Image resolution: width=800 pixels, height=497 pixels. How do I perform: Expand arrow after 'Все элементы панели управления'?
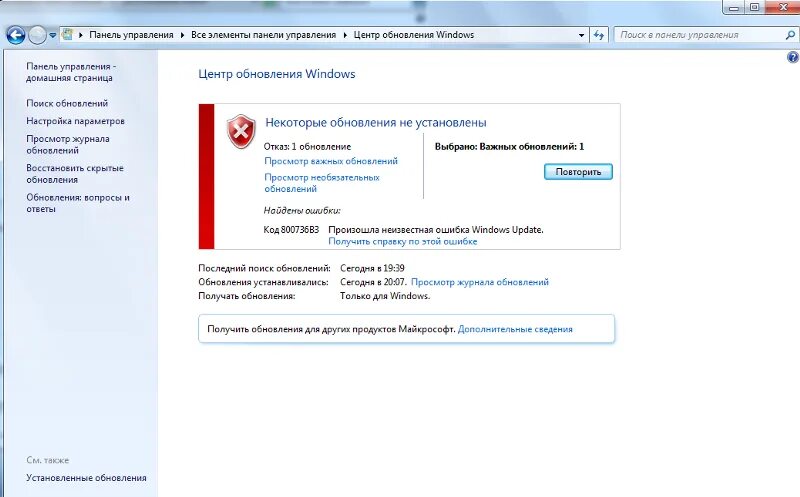click(345, 35)
